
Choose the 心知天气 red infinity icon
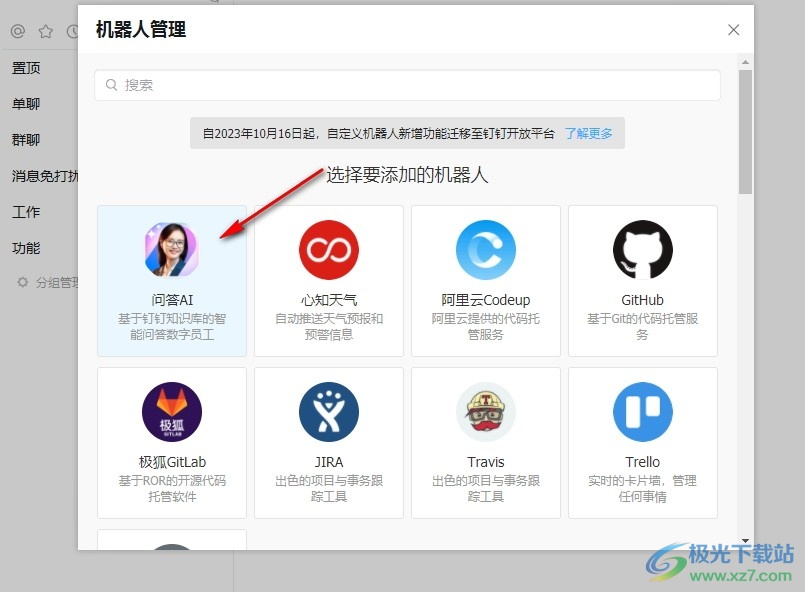click(329, 250)
